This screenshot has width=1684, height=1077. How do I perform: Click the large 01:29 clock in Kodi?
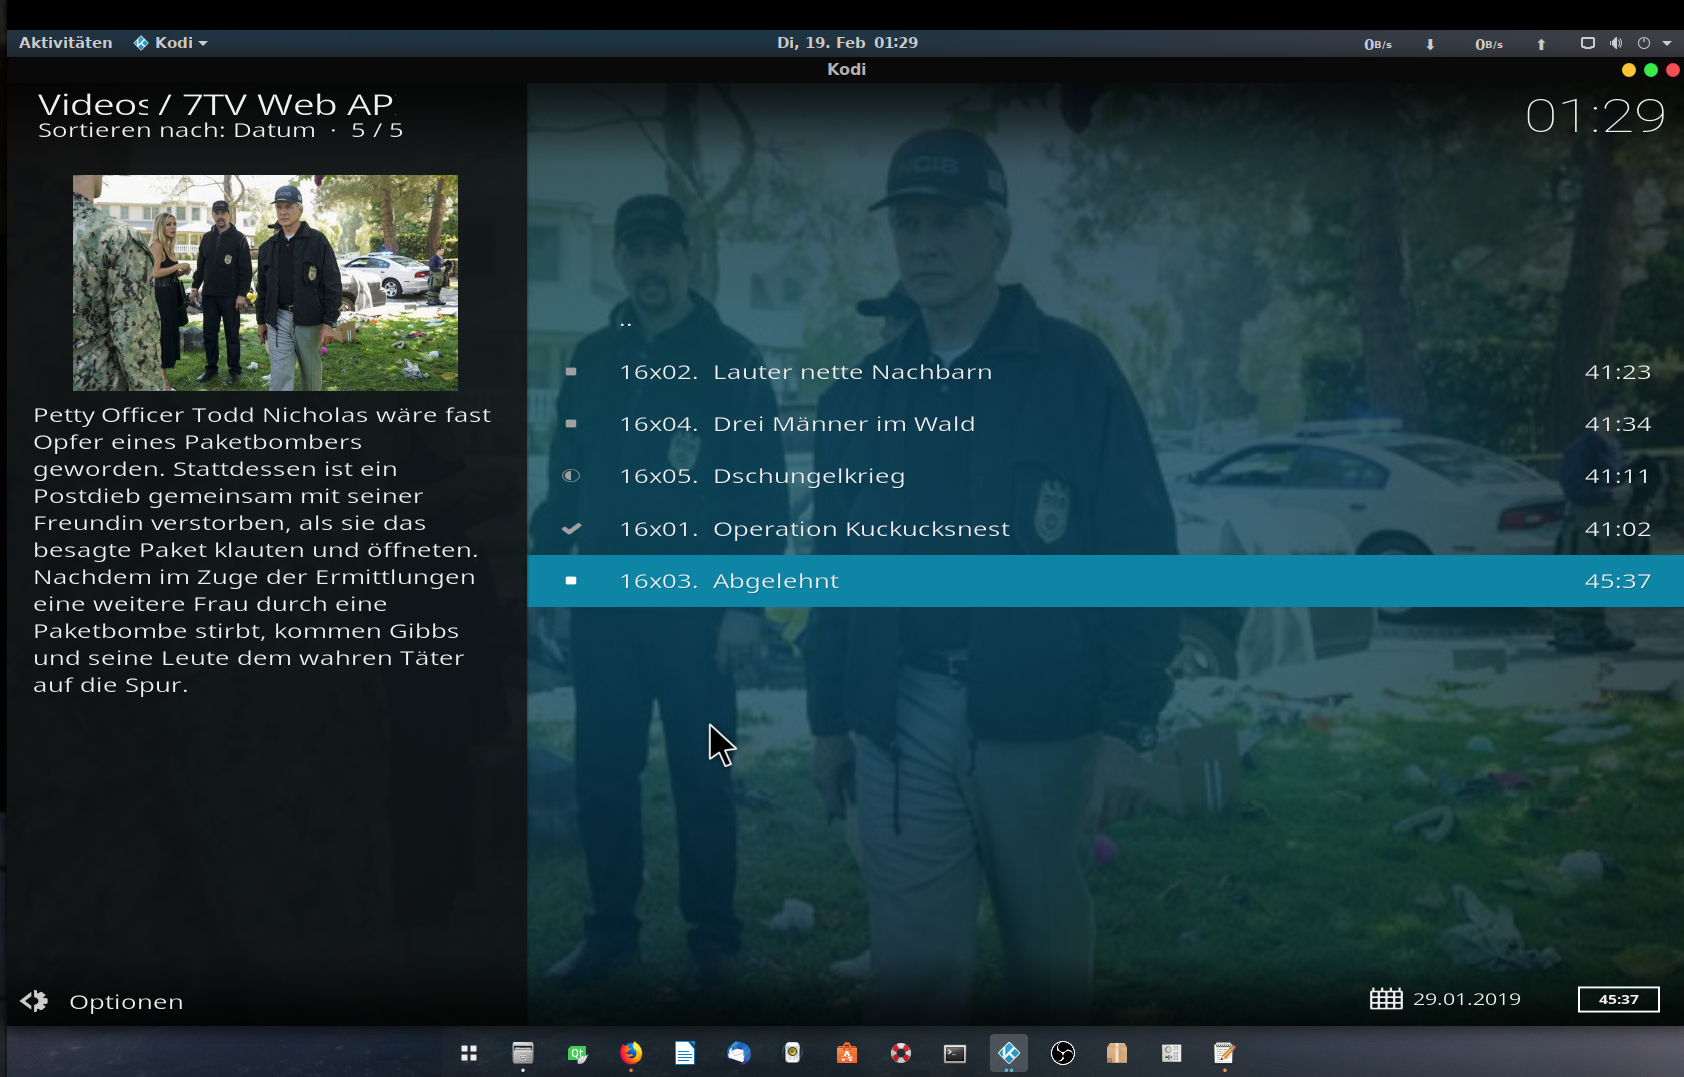pos(1596,116)
